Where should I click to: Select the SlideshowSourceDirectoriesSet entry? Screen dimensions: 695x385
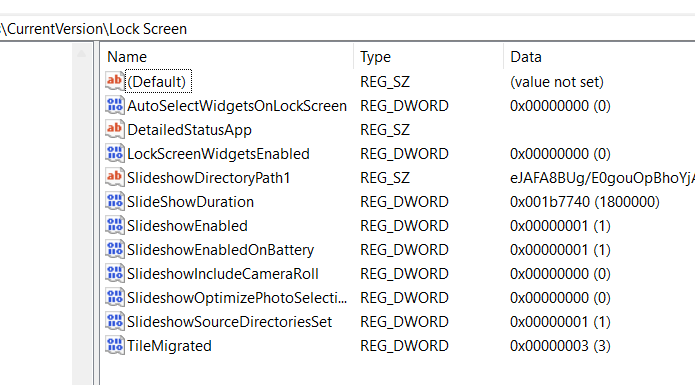pyautogui.click(x=229, y=322)
